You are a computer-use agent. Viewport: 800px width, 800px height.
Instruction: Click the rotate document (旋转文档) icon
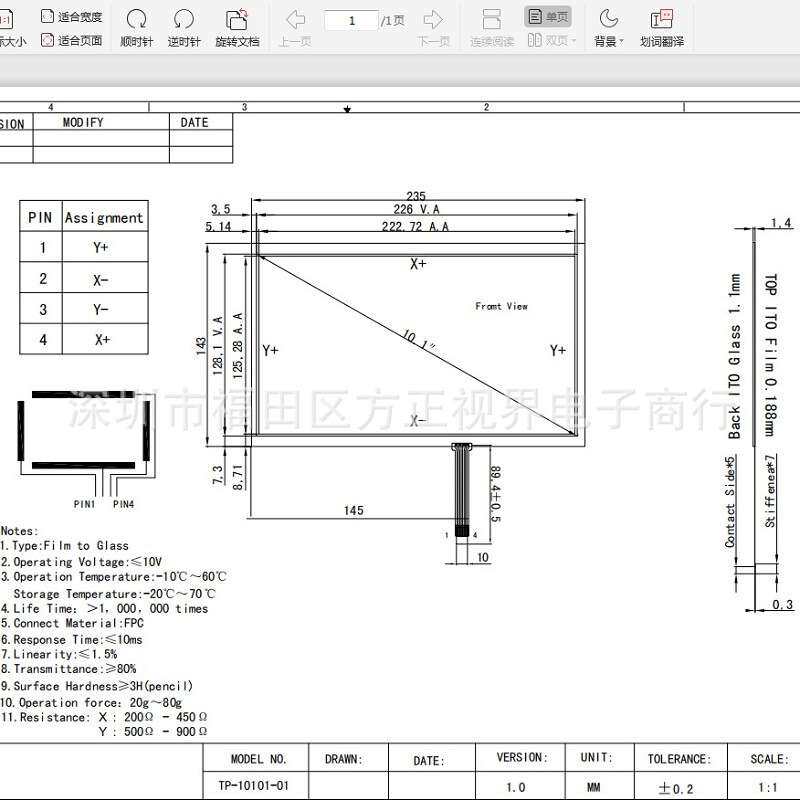(237, 28)
